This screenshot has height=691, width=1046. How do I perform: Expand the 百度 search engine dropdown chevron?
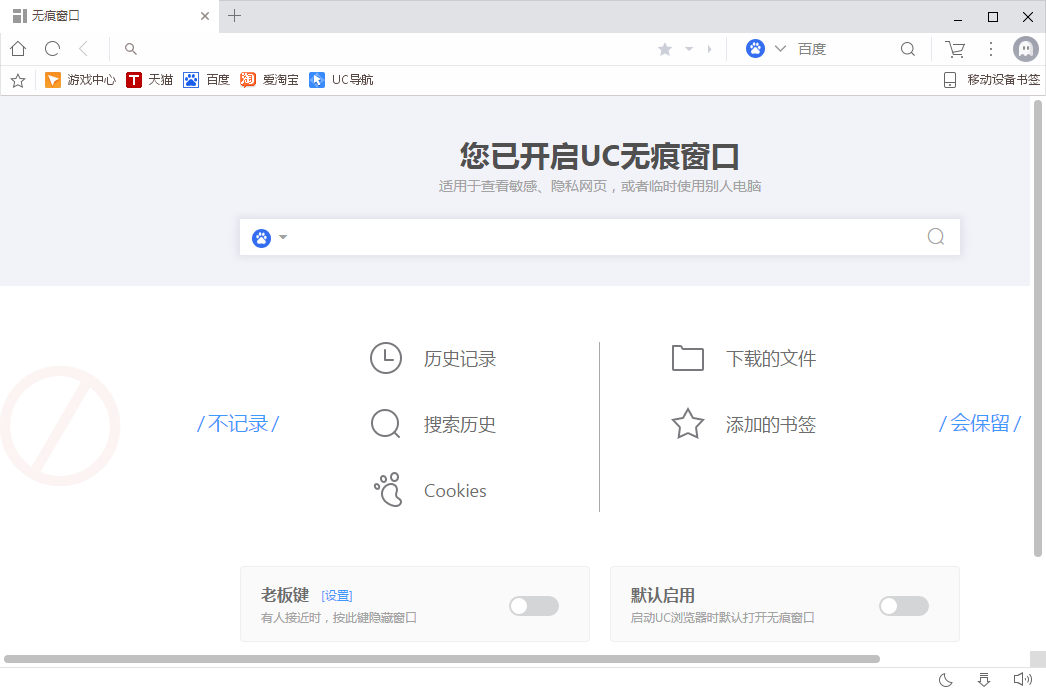point(780,48)
